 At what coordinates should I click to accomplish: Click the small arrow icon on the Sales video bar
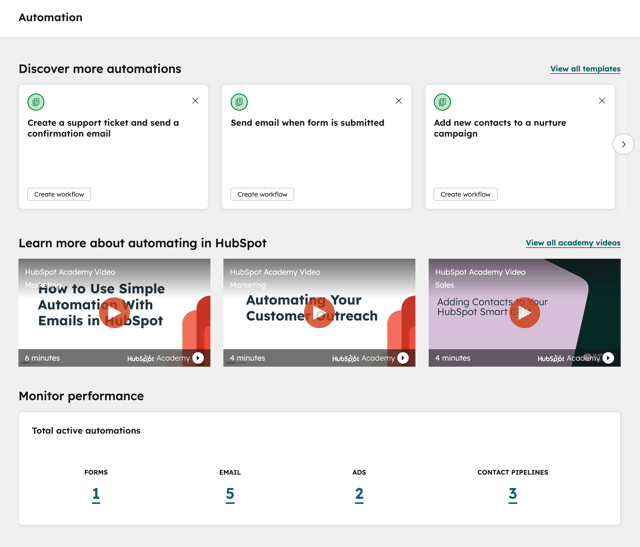tap(608, 358)
